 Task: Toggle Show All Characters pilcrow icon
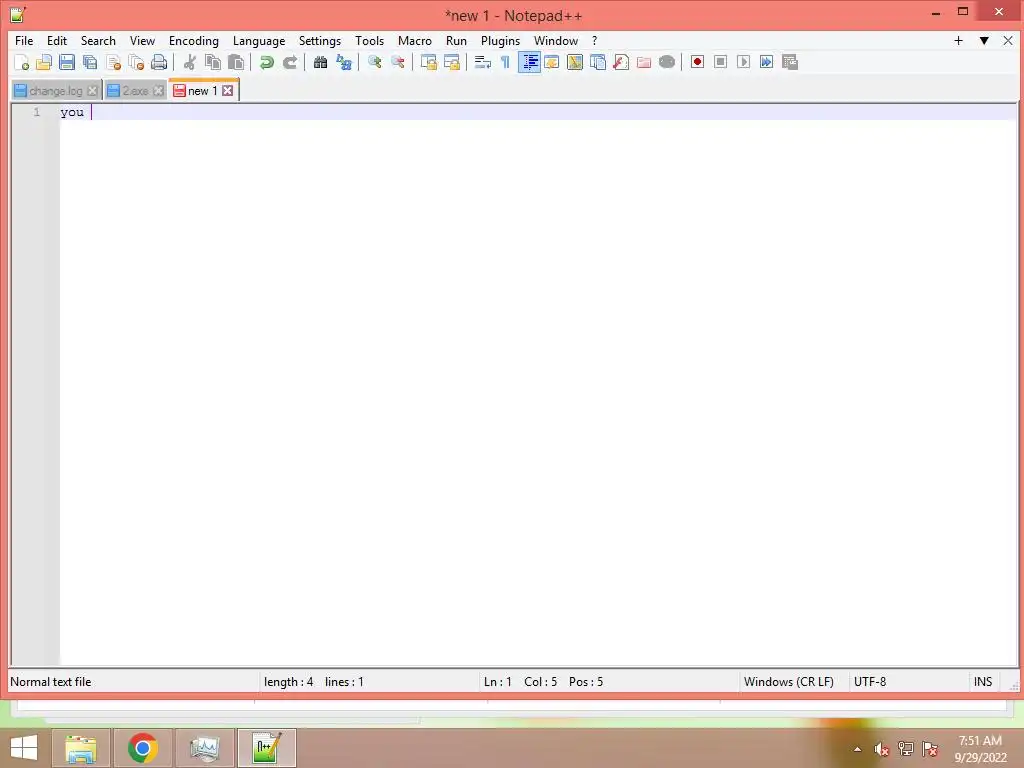tap(505, 62)
